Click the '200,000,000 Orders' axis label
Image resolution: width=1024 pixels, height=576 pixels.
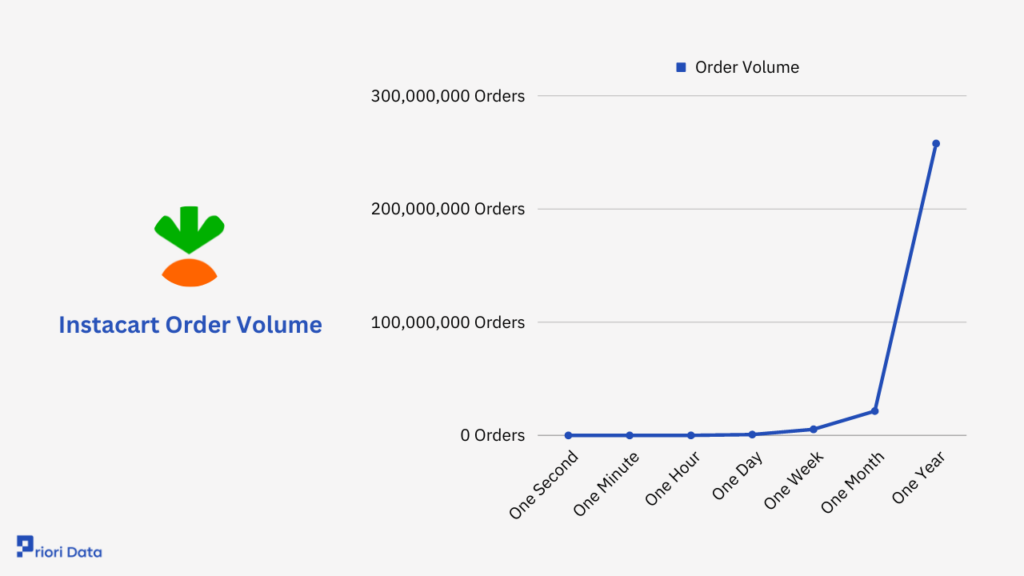click(x=447, y=209)
